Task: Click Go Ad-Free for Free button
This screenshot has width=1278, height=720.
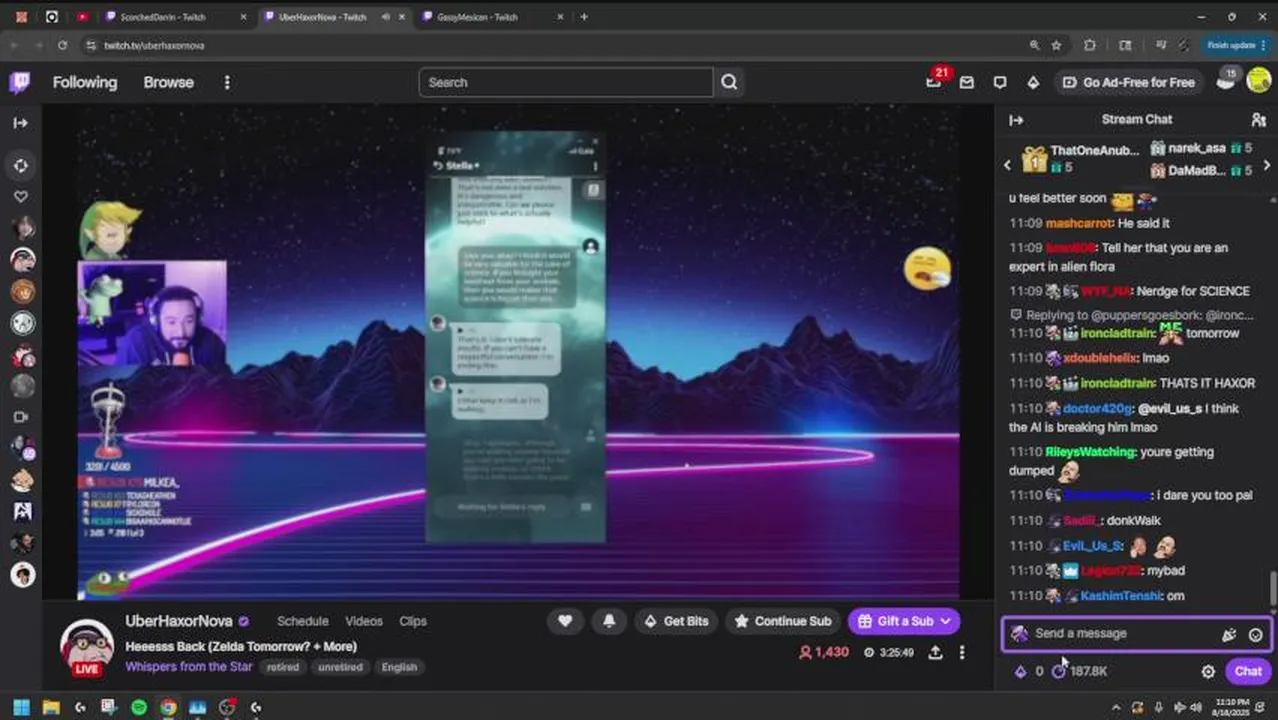Action: point(1129,83)
